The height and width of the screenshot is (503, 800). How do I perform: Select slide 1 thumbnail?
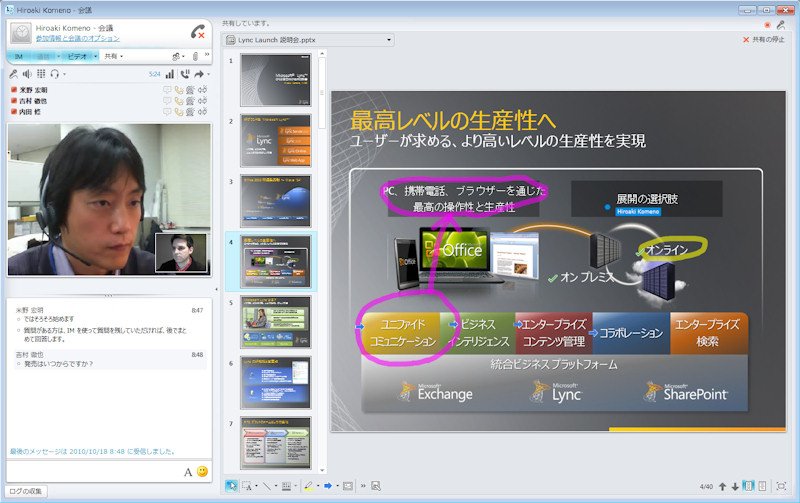point(276,80)
